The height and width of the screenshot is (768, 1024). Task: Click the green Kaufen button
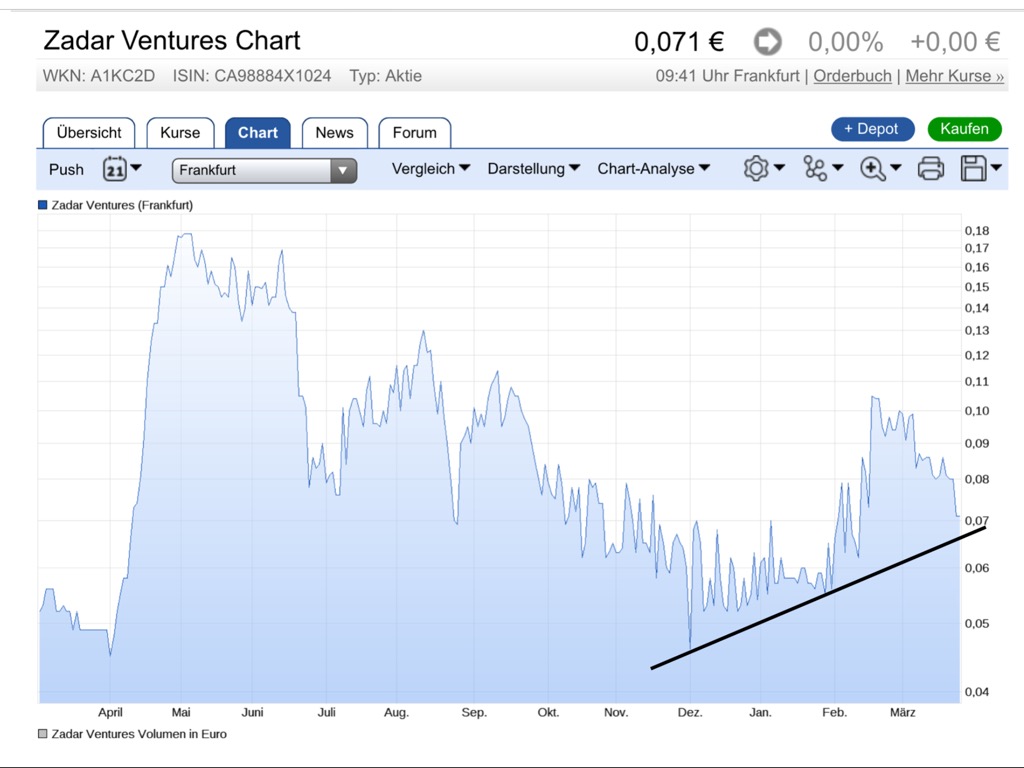[x=963, y=129]
